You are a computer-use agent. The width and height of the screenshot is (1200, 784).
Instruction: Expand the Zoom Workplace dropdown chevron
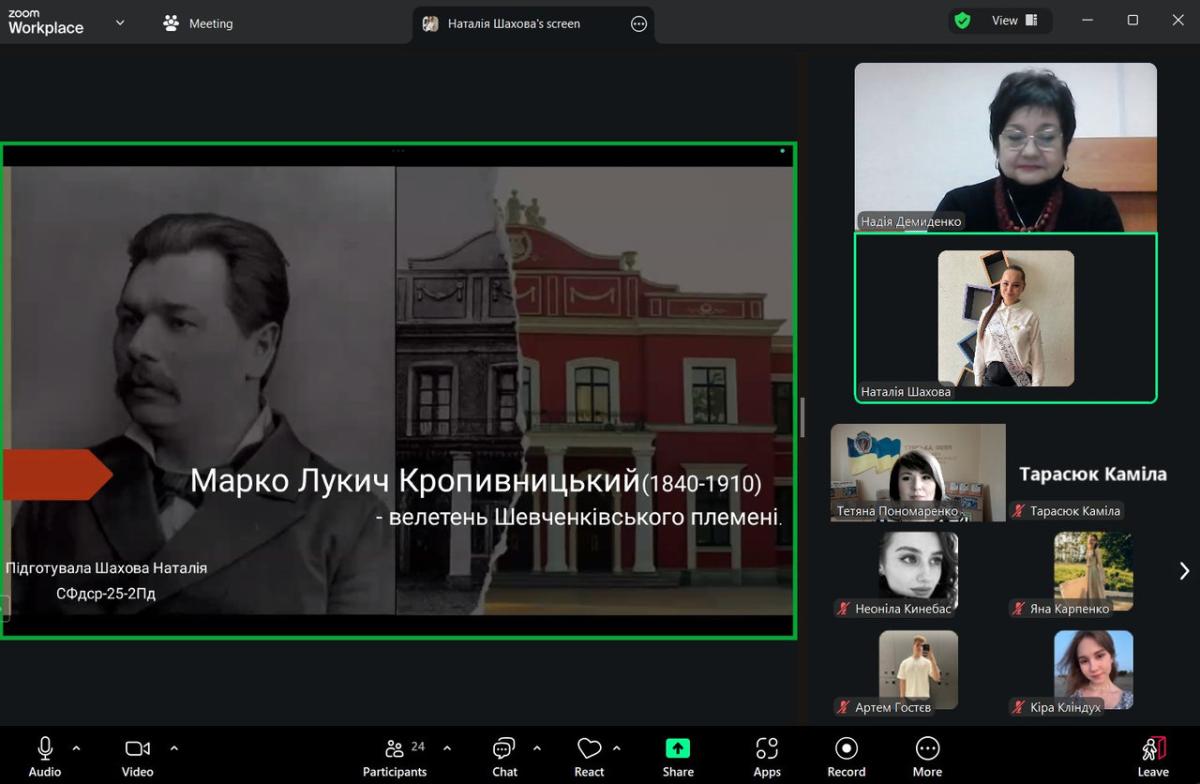(x=120, y=22)
